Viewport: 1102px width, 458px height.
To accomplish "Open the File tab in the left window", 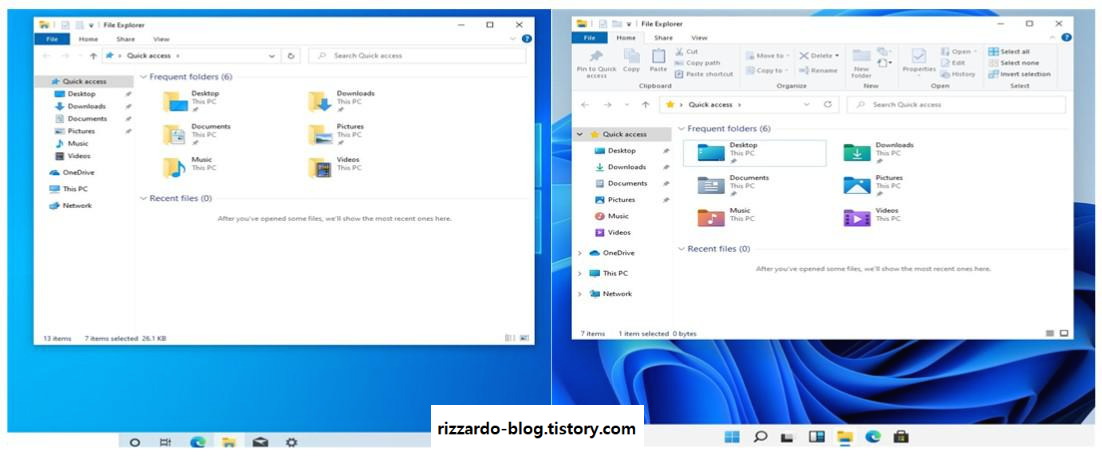I will click(x=51, y=39).
